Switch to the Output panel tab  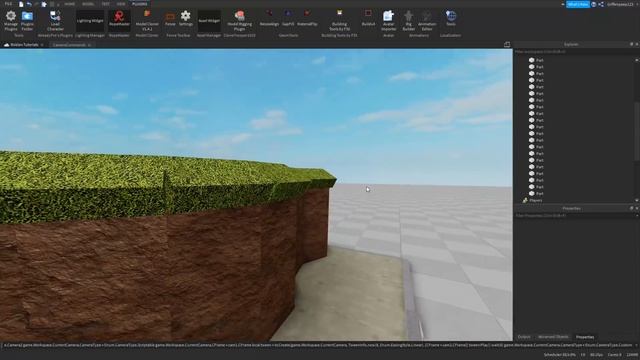coord(524,337)
